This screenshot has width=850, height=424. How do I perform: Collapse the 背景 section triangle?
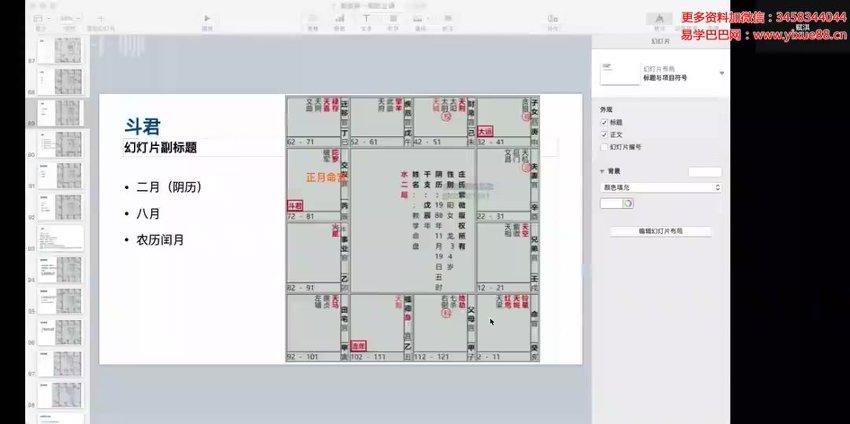click(602, 171)
